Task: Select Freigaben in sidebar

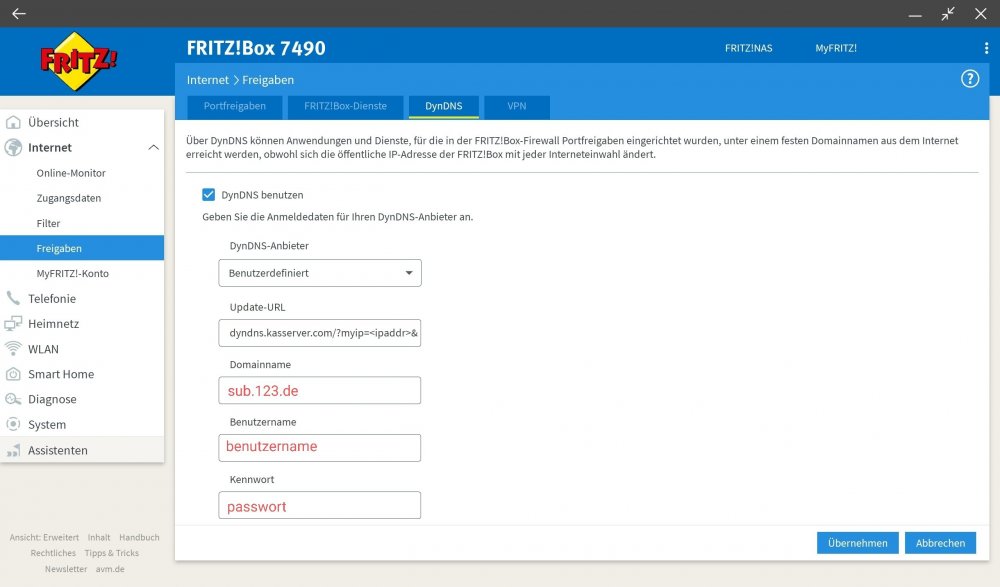Action: [x=82, y=248]
